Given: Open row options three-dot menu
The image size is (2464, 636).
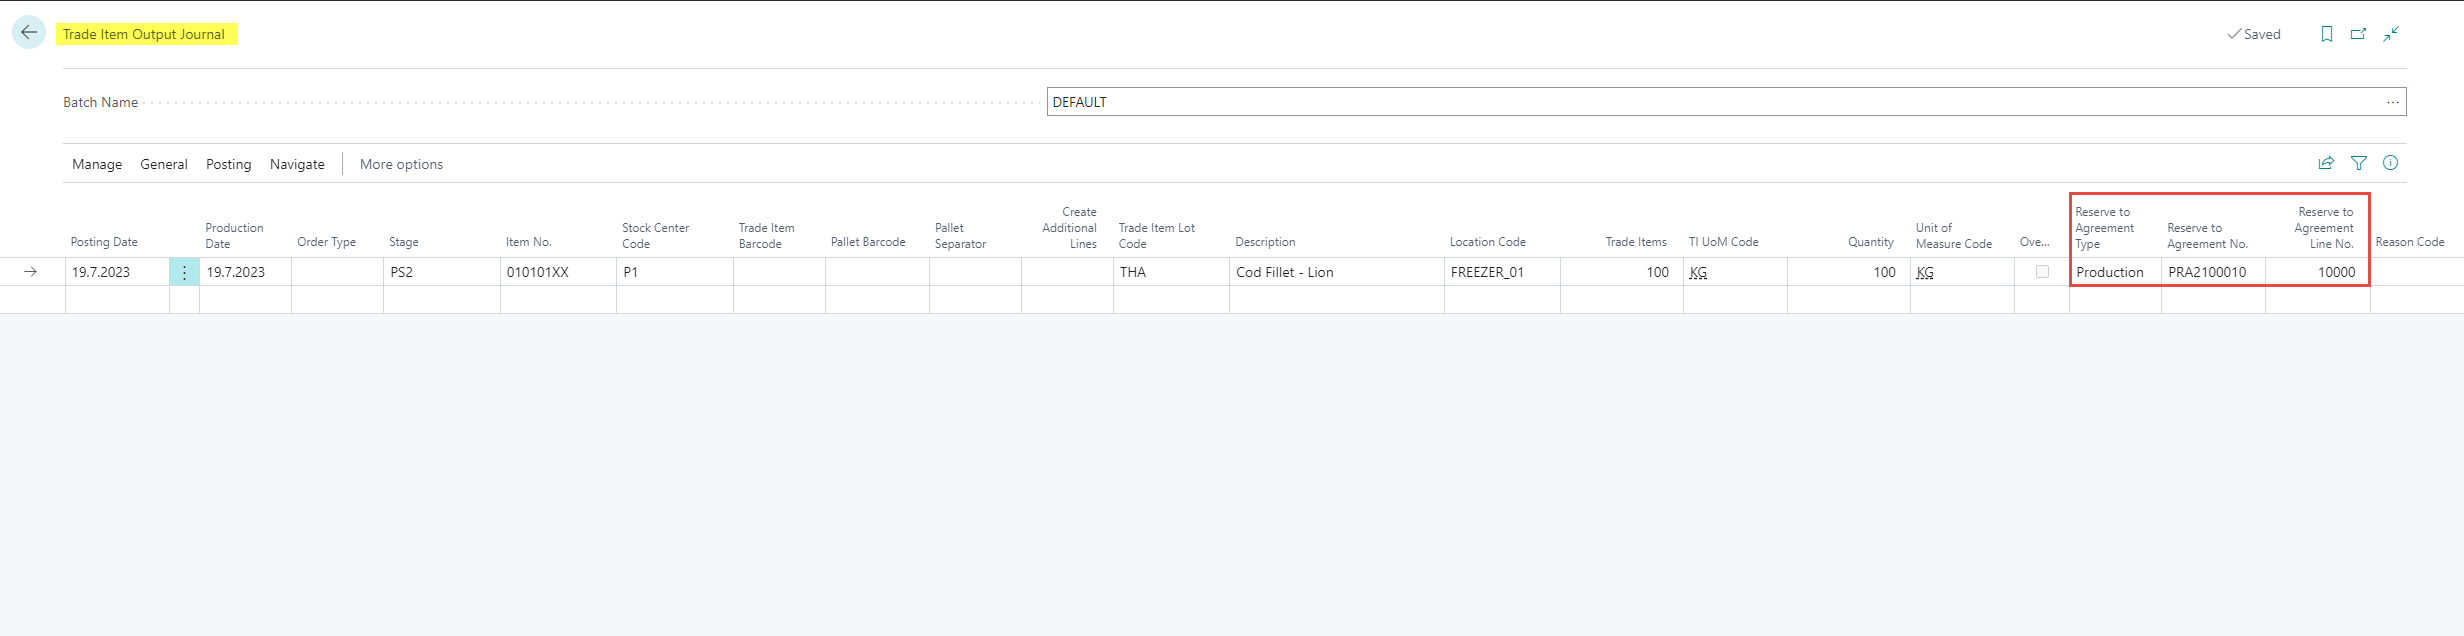Looking at the screenshot, I should [184, 272].
